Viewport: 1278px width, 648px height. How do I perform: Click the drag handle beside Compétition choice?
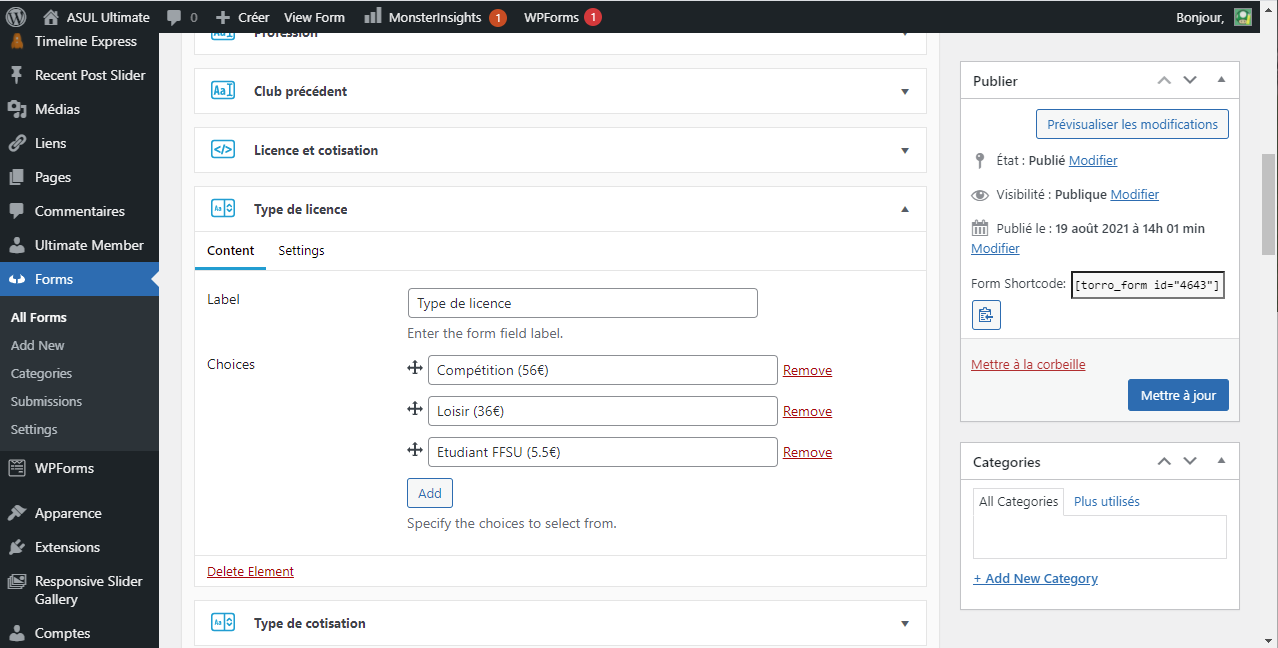[x=415, y=369]
